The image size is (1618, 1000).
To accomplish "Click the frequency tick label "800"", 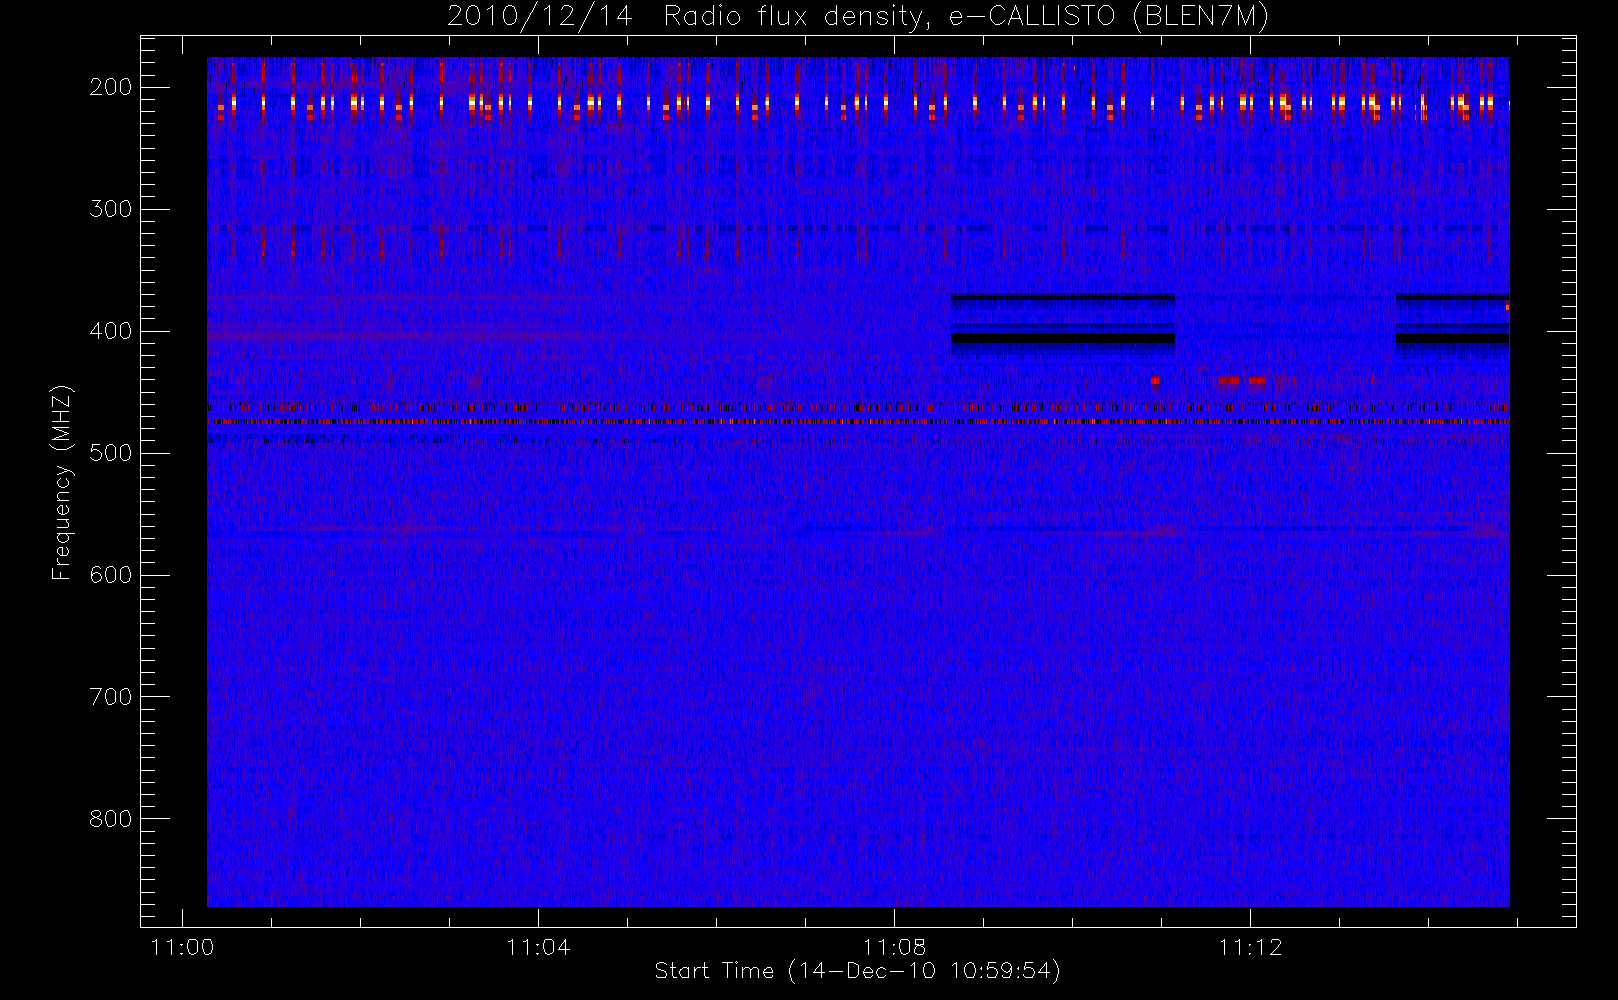I will 110,819.
